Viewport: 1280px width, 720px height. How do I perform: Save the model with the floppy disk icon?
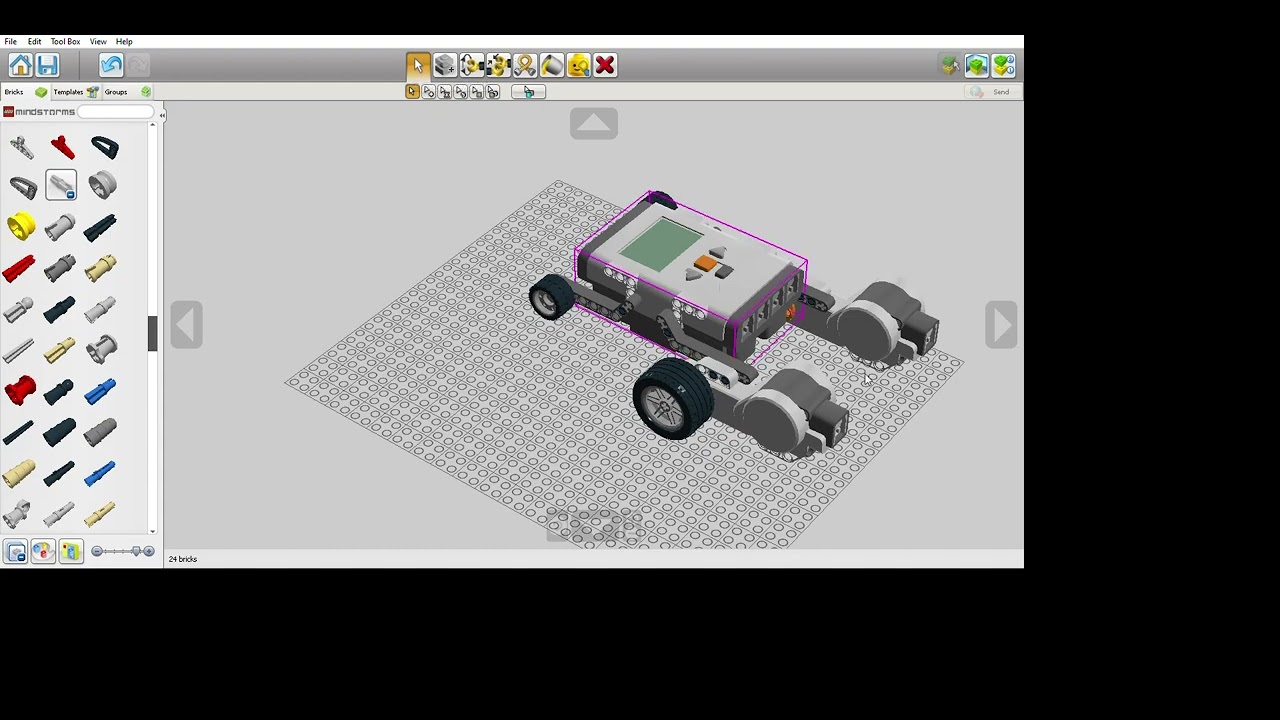click(x=47, y=66)
